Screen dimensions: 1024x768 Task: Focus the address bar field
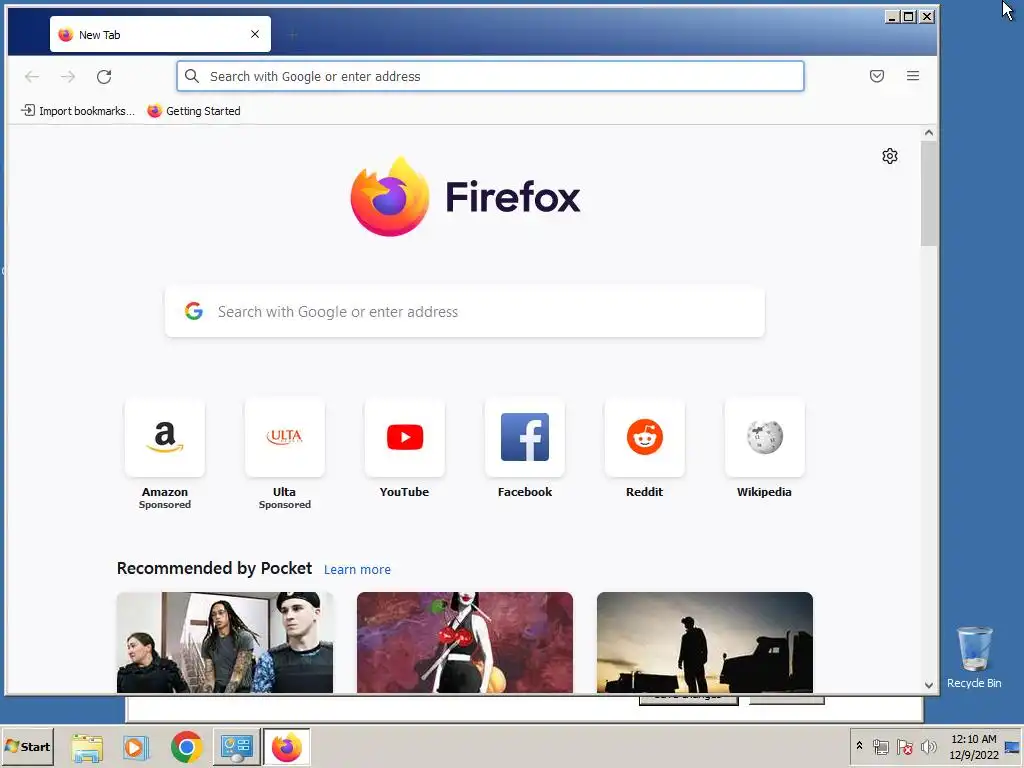[490, 76]
